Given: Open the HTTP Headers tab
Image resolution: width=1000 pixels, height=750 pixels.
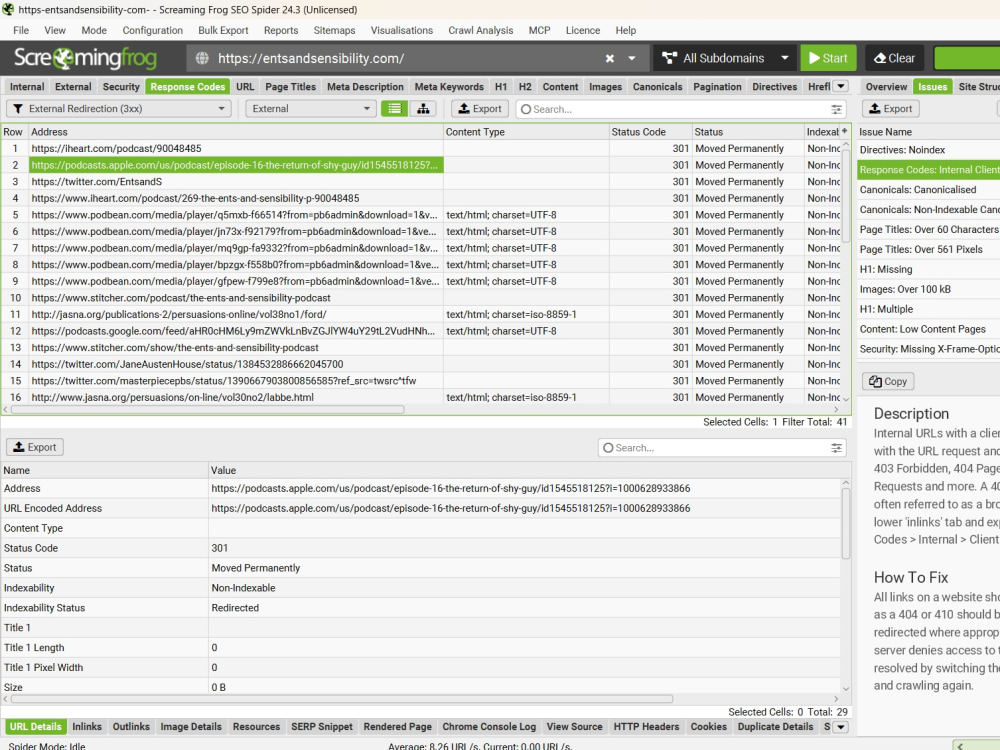Looking at the screenshot, I should [x=646, y=726].
